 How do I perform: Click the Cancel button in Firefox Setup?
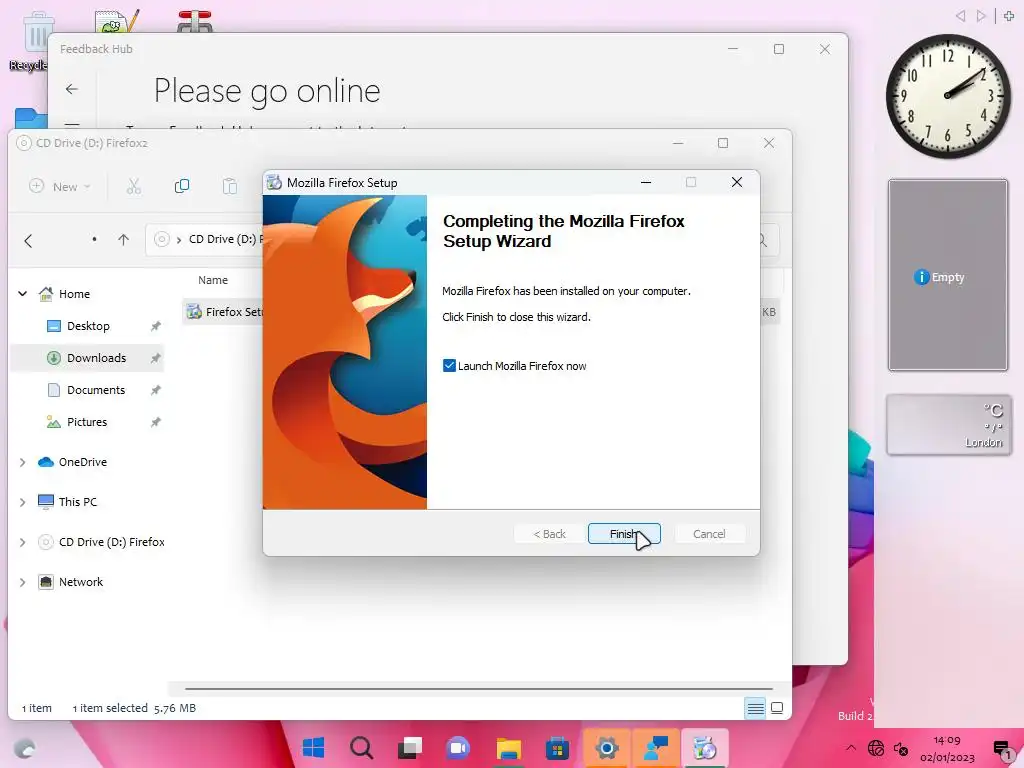point(709,534)
